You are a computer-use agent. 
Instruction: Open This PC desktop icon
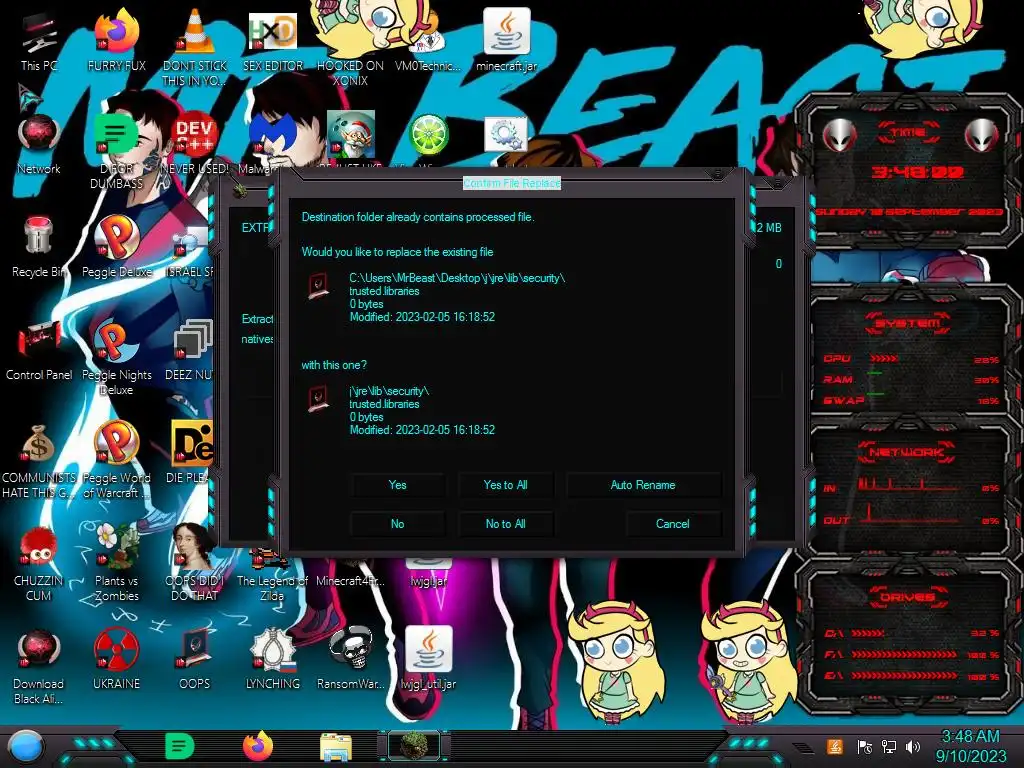(x=39, y=40)
